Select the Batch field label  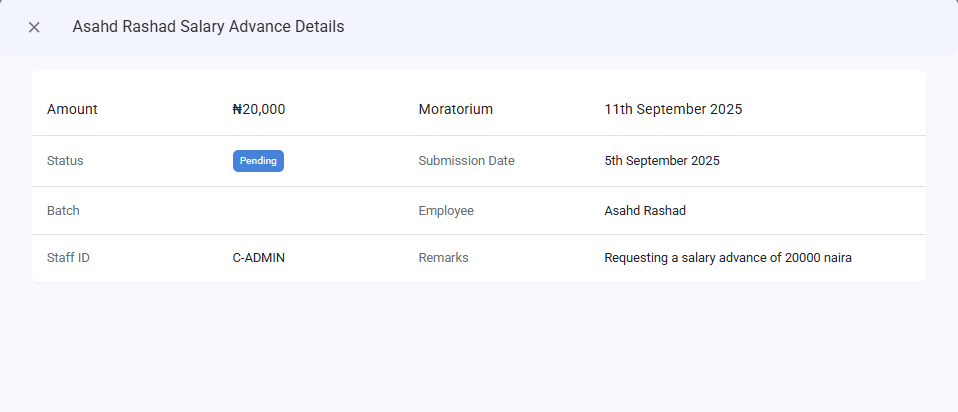[63, 211]
